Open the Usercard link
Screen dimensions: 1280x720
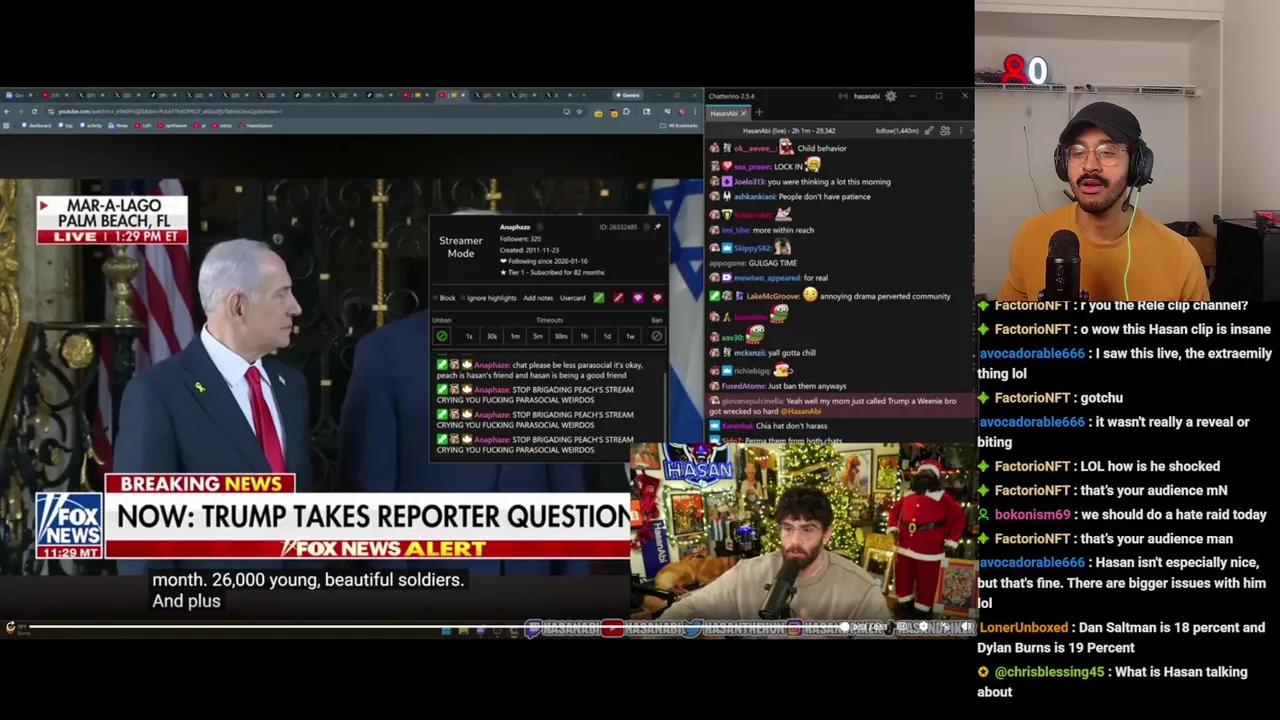pyautogui.click(x=572, y=298)
